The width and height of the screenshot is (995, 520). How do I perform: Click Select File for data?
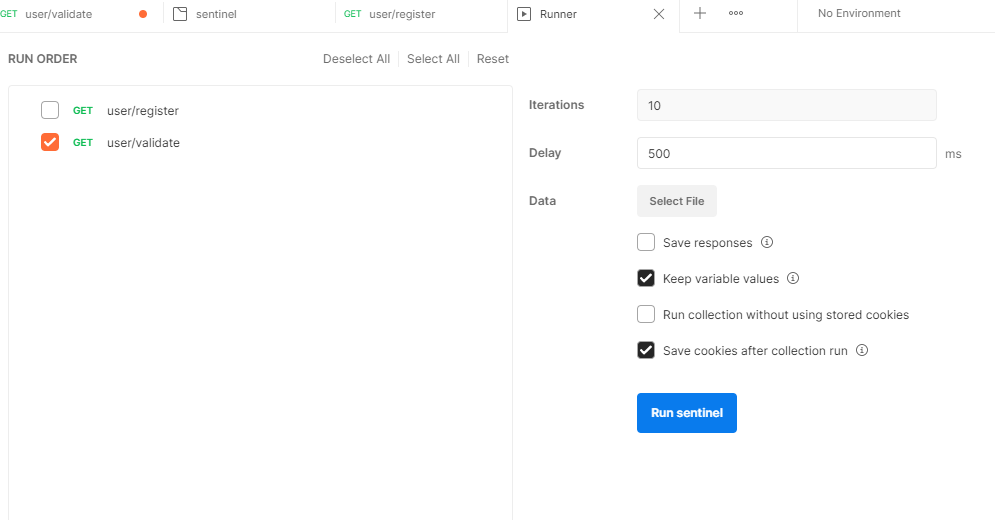click(676, 201)
